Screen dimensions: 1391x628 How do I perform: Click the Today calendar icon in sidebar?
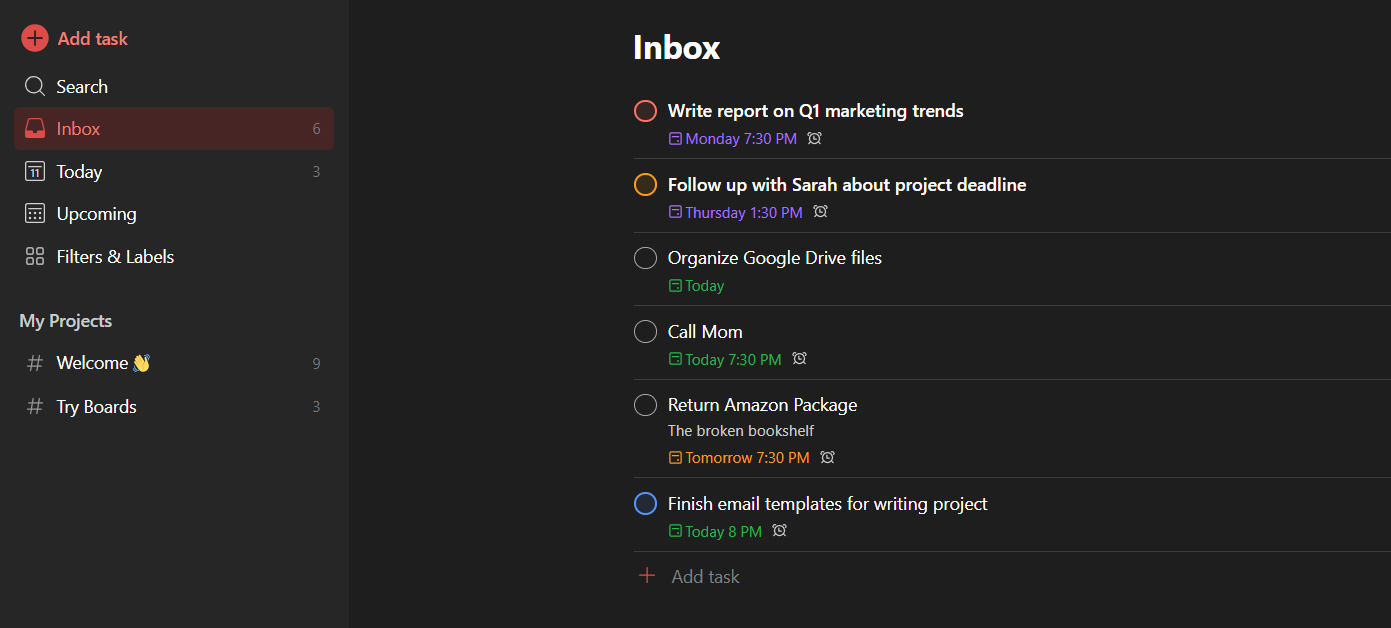click(x=34, y=171)
